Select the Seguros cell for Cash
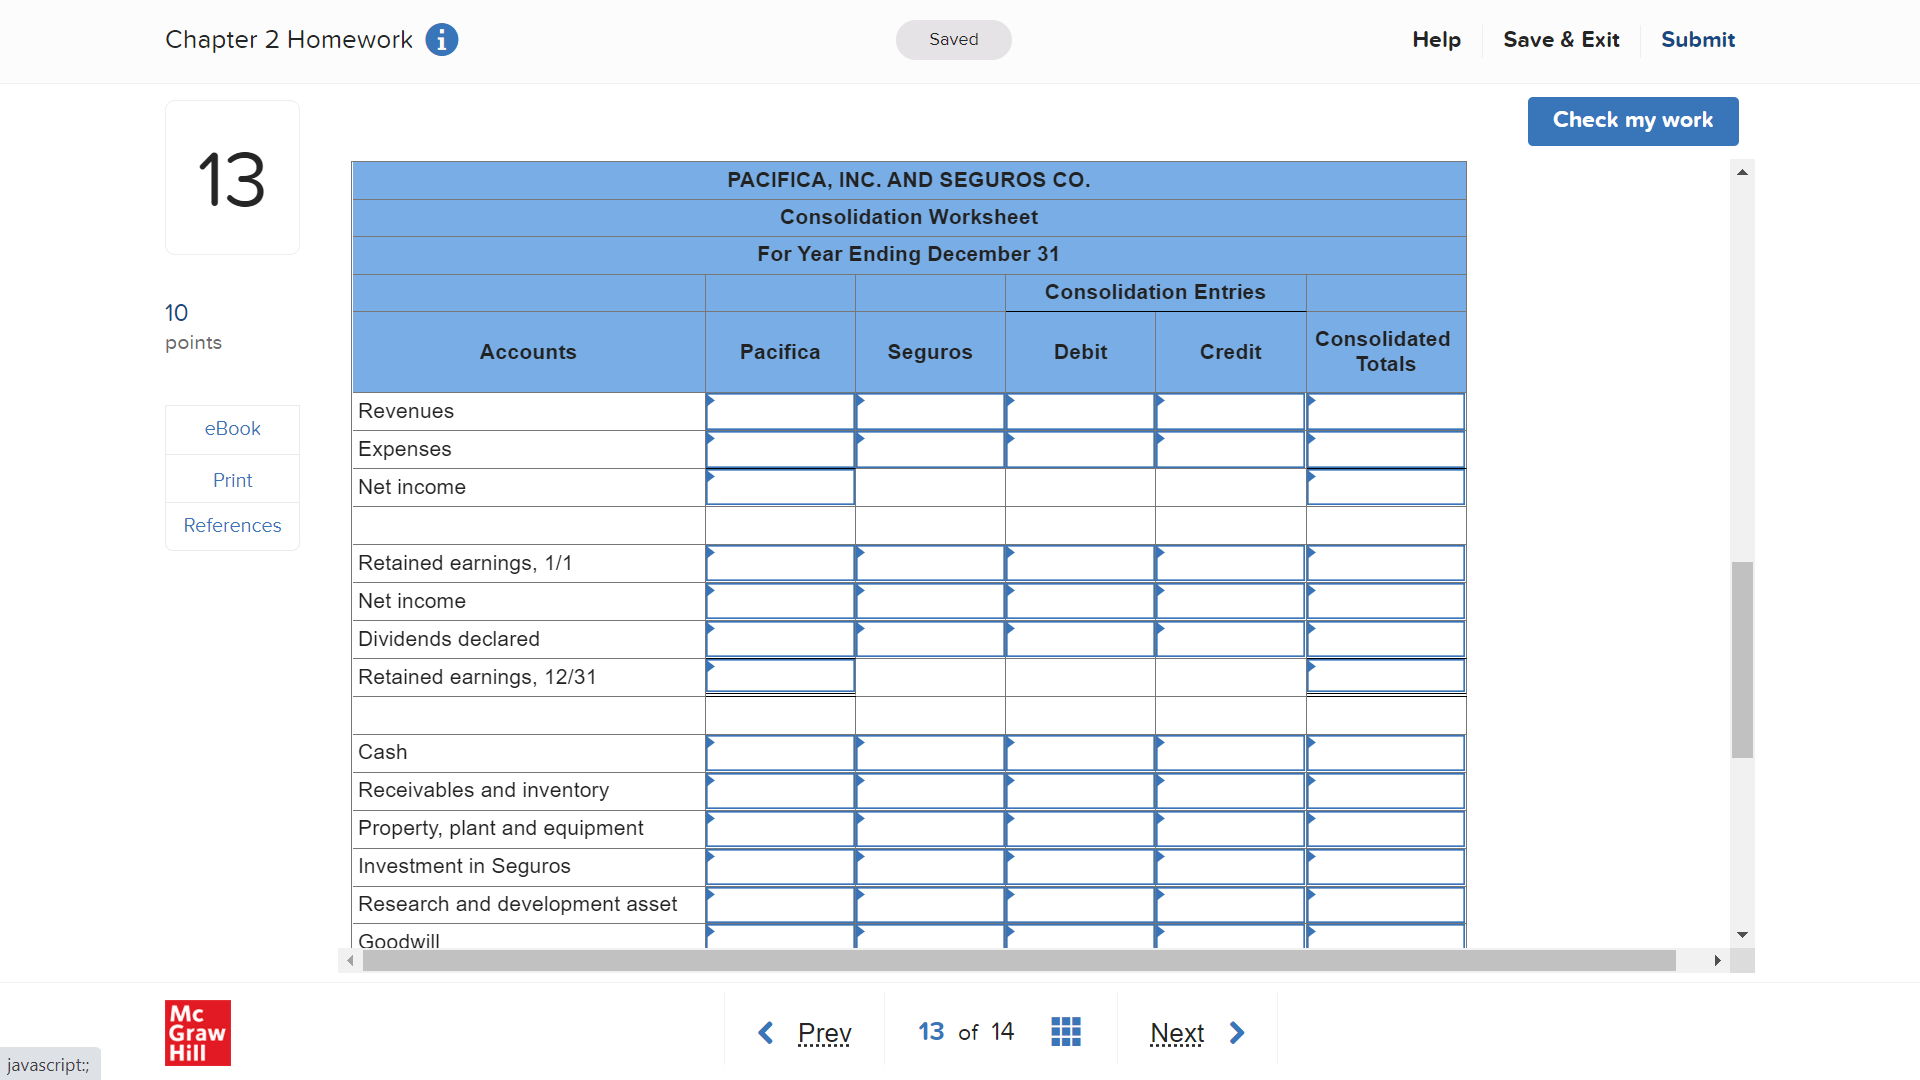 coord(930,752)
